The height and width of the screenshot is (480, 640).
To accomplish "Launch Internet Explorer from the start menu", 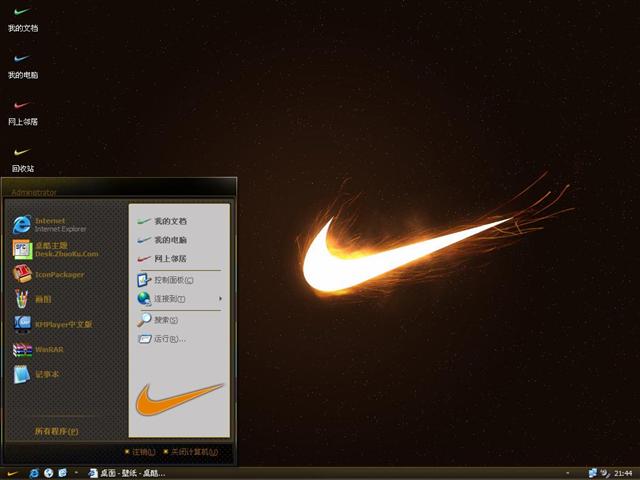I will (49, 225).
